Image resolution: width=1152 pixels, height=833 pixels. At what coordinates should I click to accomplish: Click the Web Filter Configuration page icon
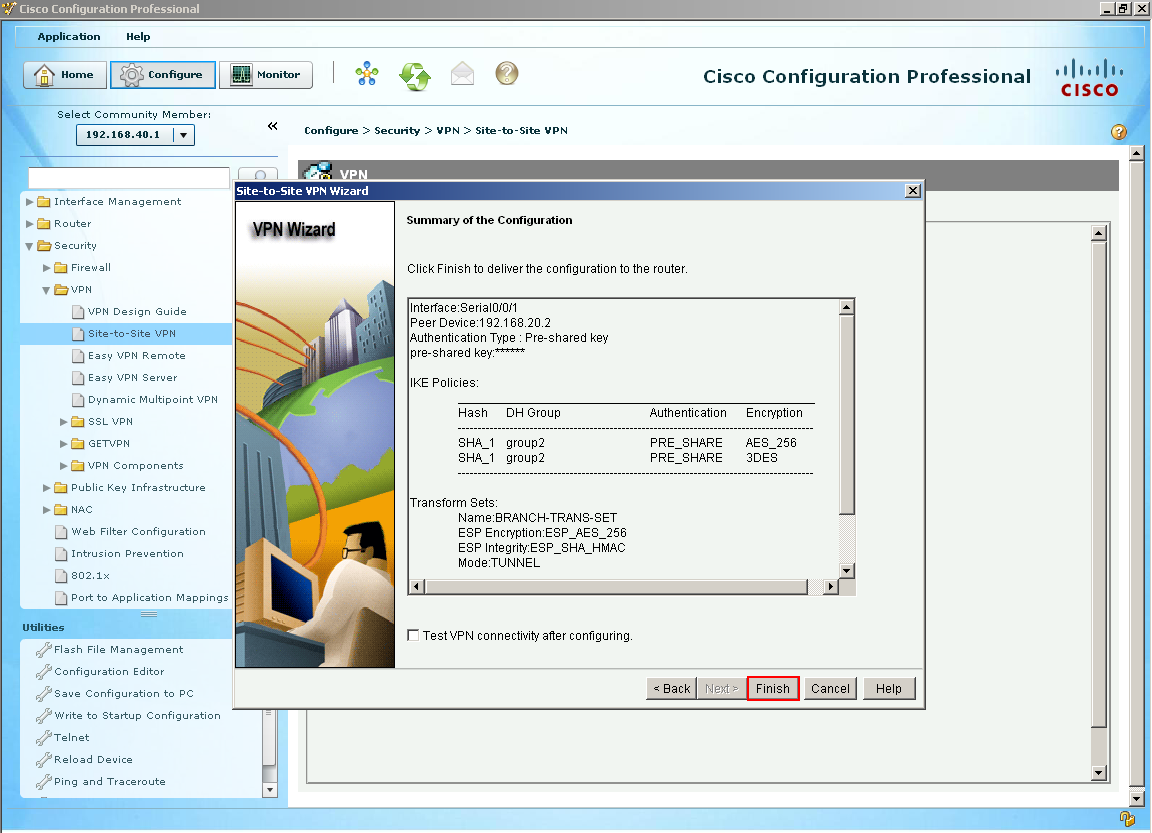click(x=61, y=532)
